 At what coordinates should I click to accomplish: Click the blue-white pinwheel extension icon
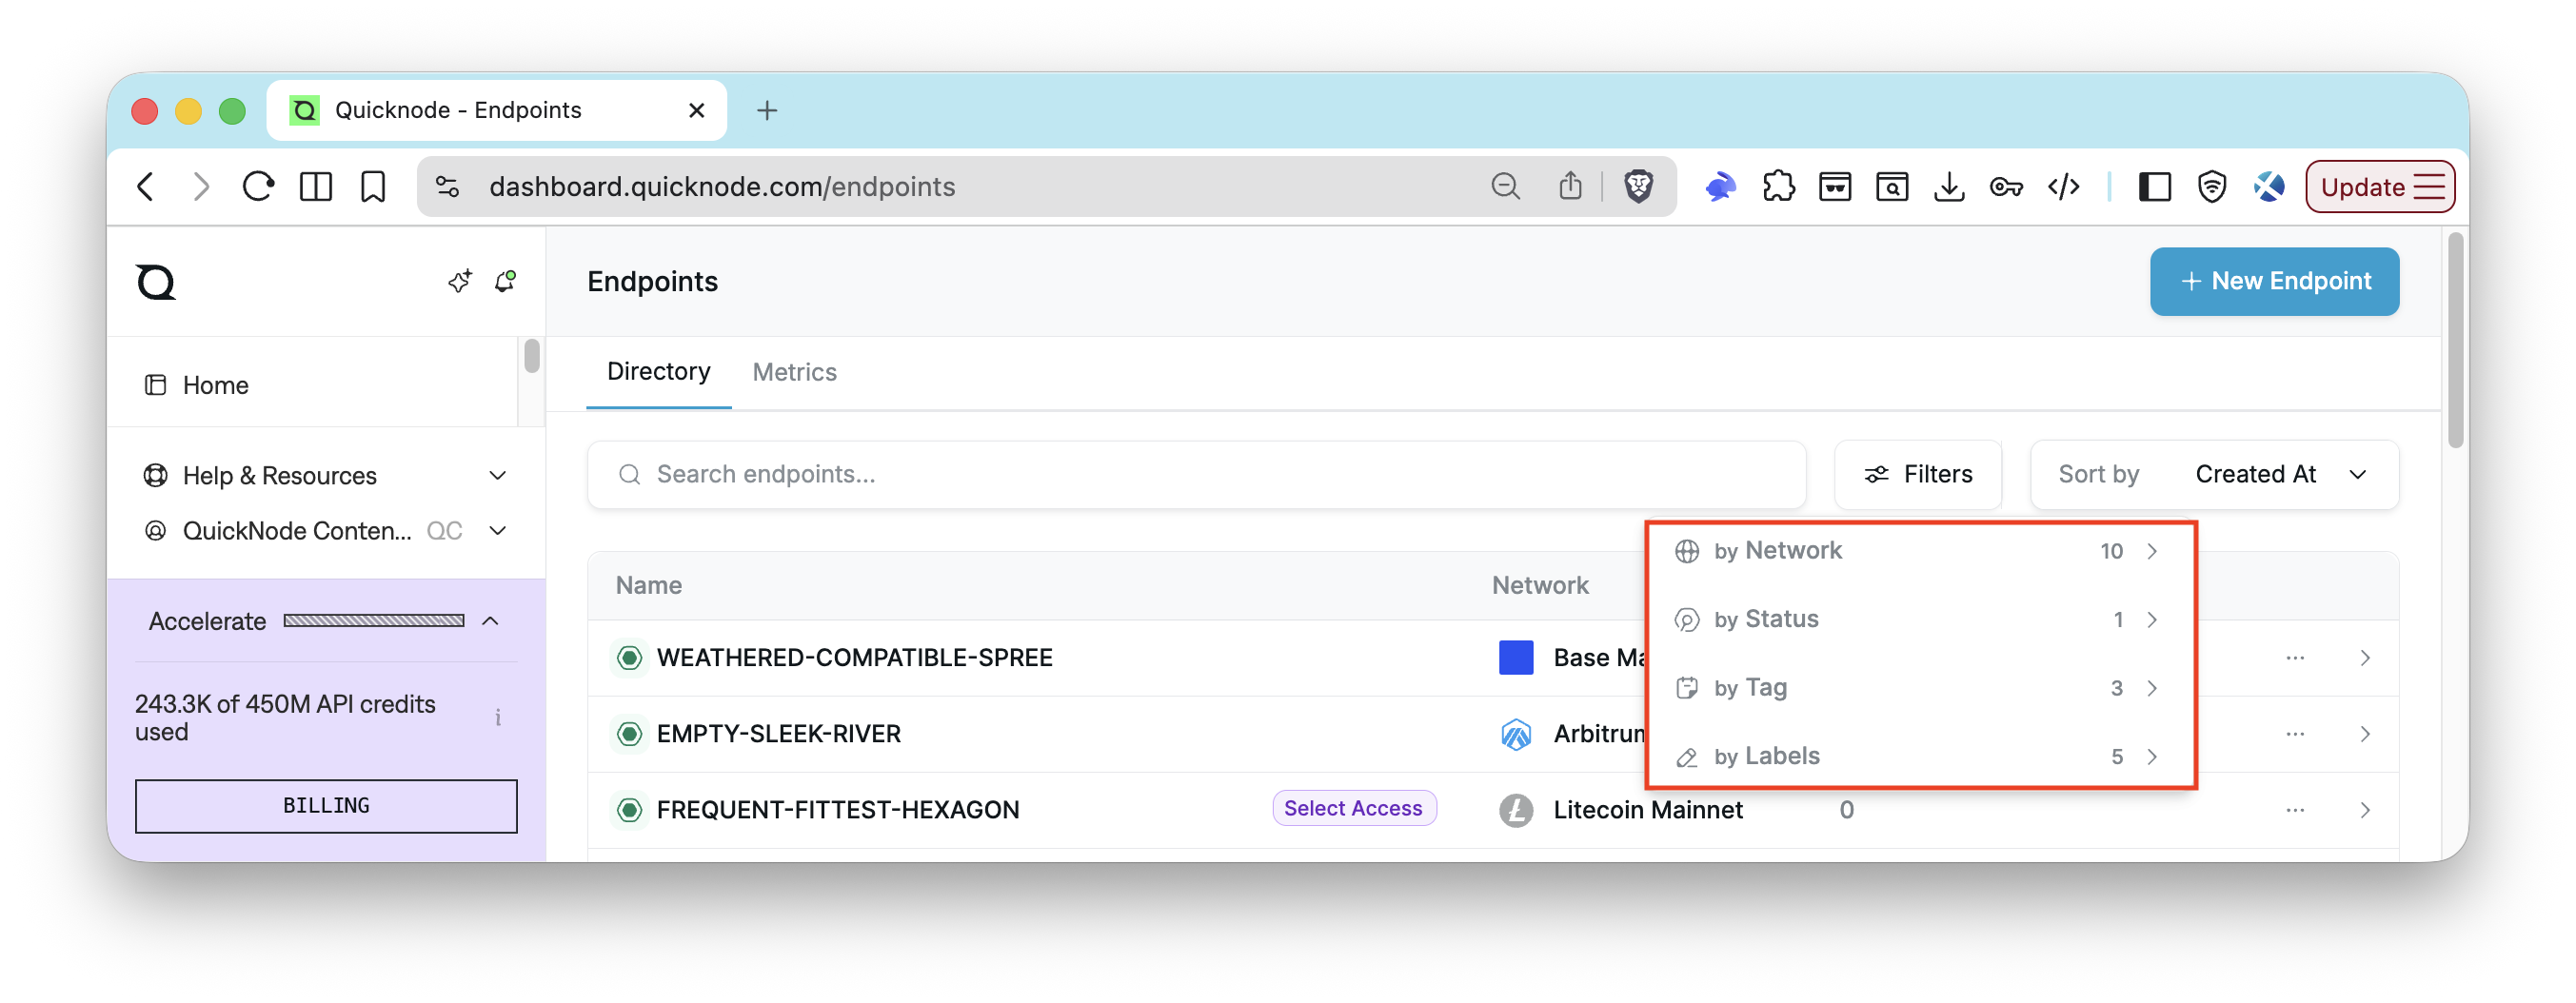click(x=2269, y=186)
